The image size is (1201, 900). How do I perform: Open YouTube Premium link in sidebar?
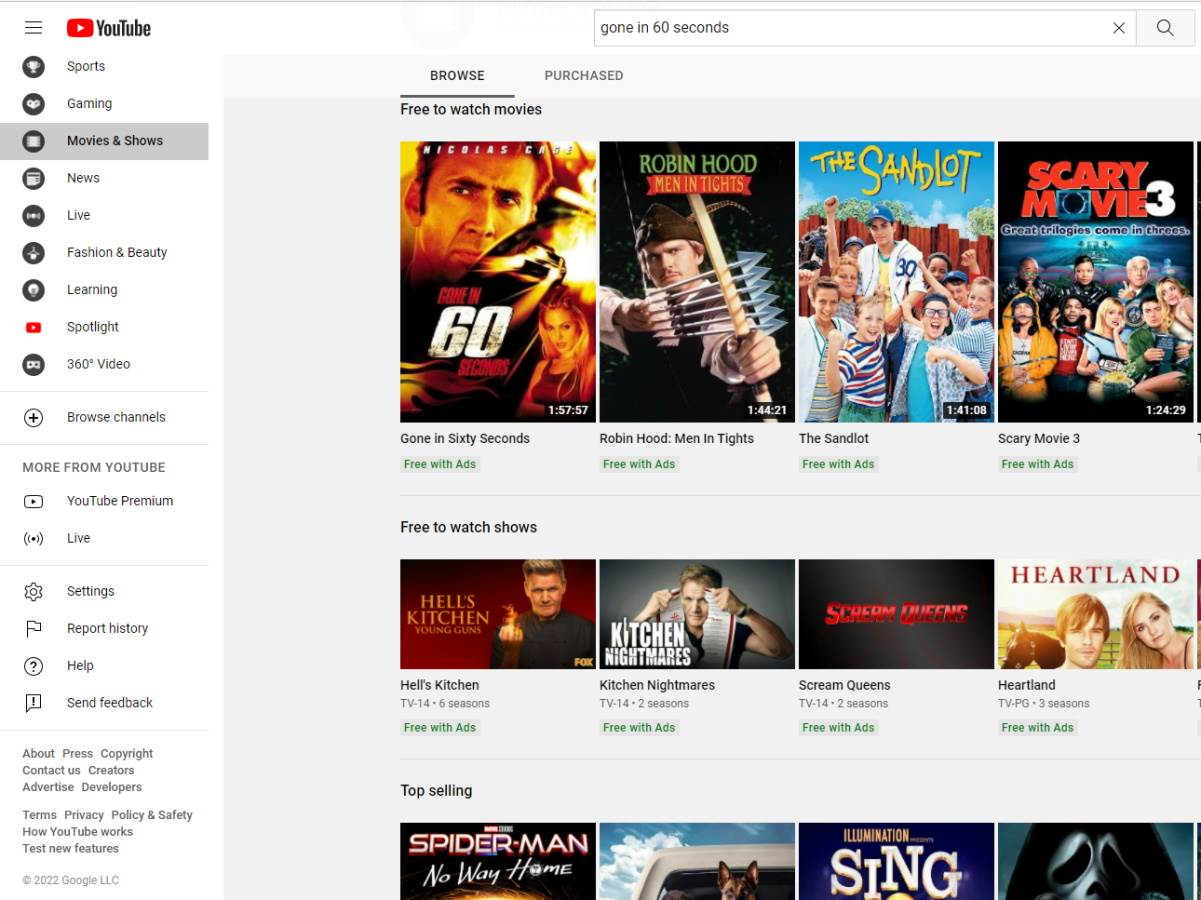[x=119, y=501]
